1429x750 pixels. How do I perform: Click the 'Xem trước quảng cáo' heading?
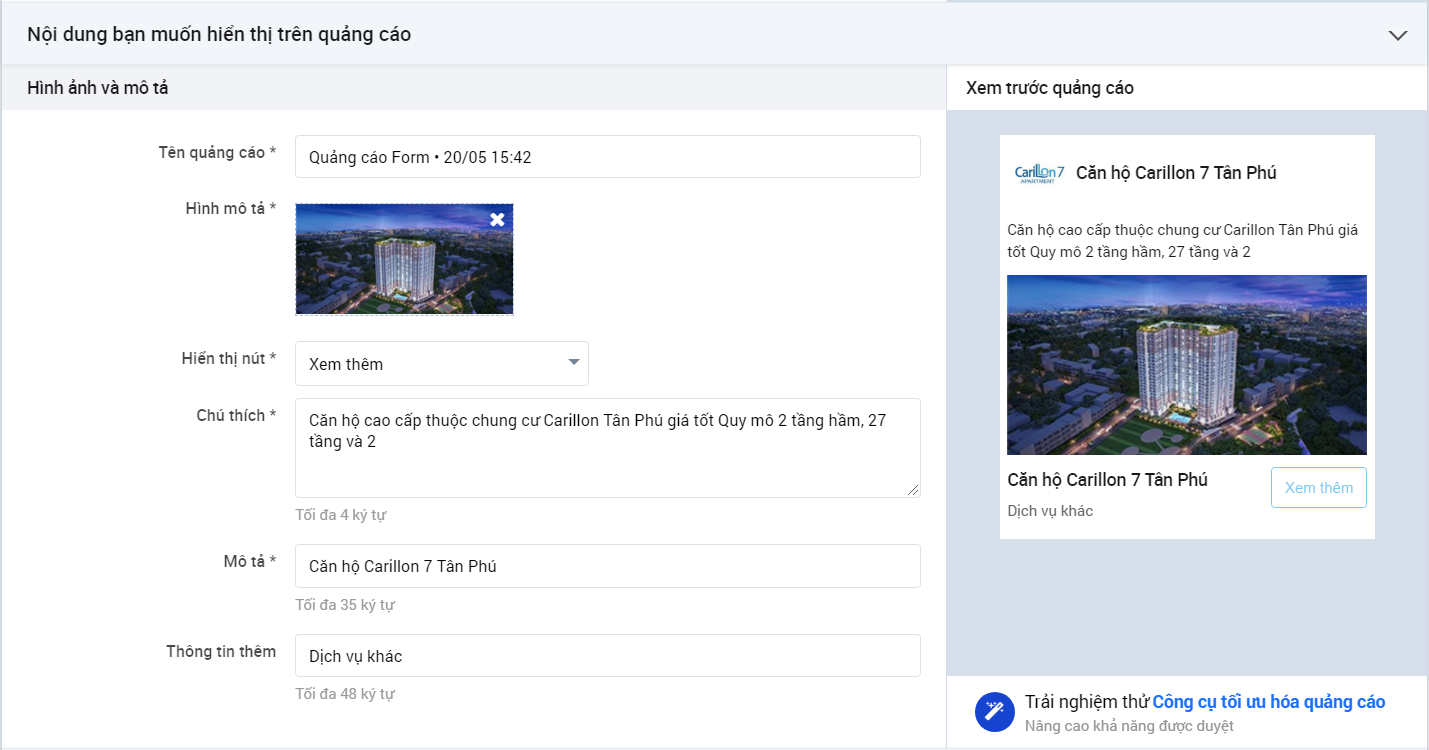(x=1050, y=88)
